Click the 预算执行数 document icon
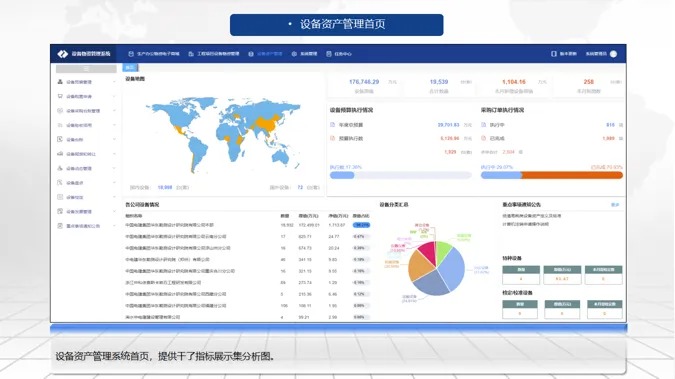This screenshot has height=379, width=675. point(332,138)
